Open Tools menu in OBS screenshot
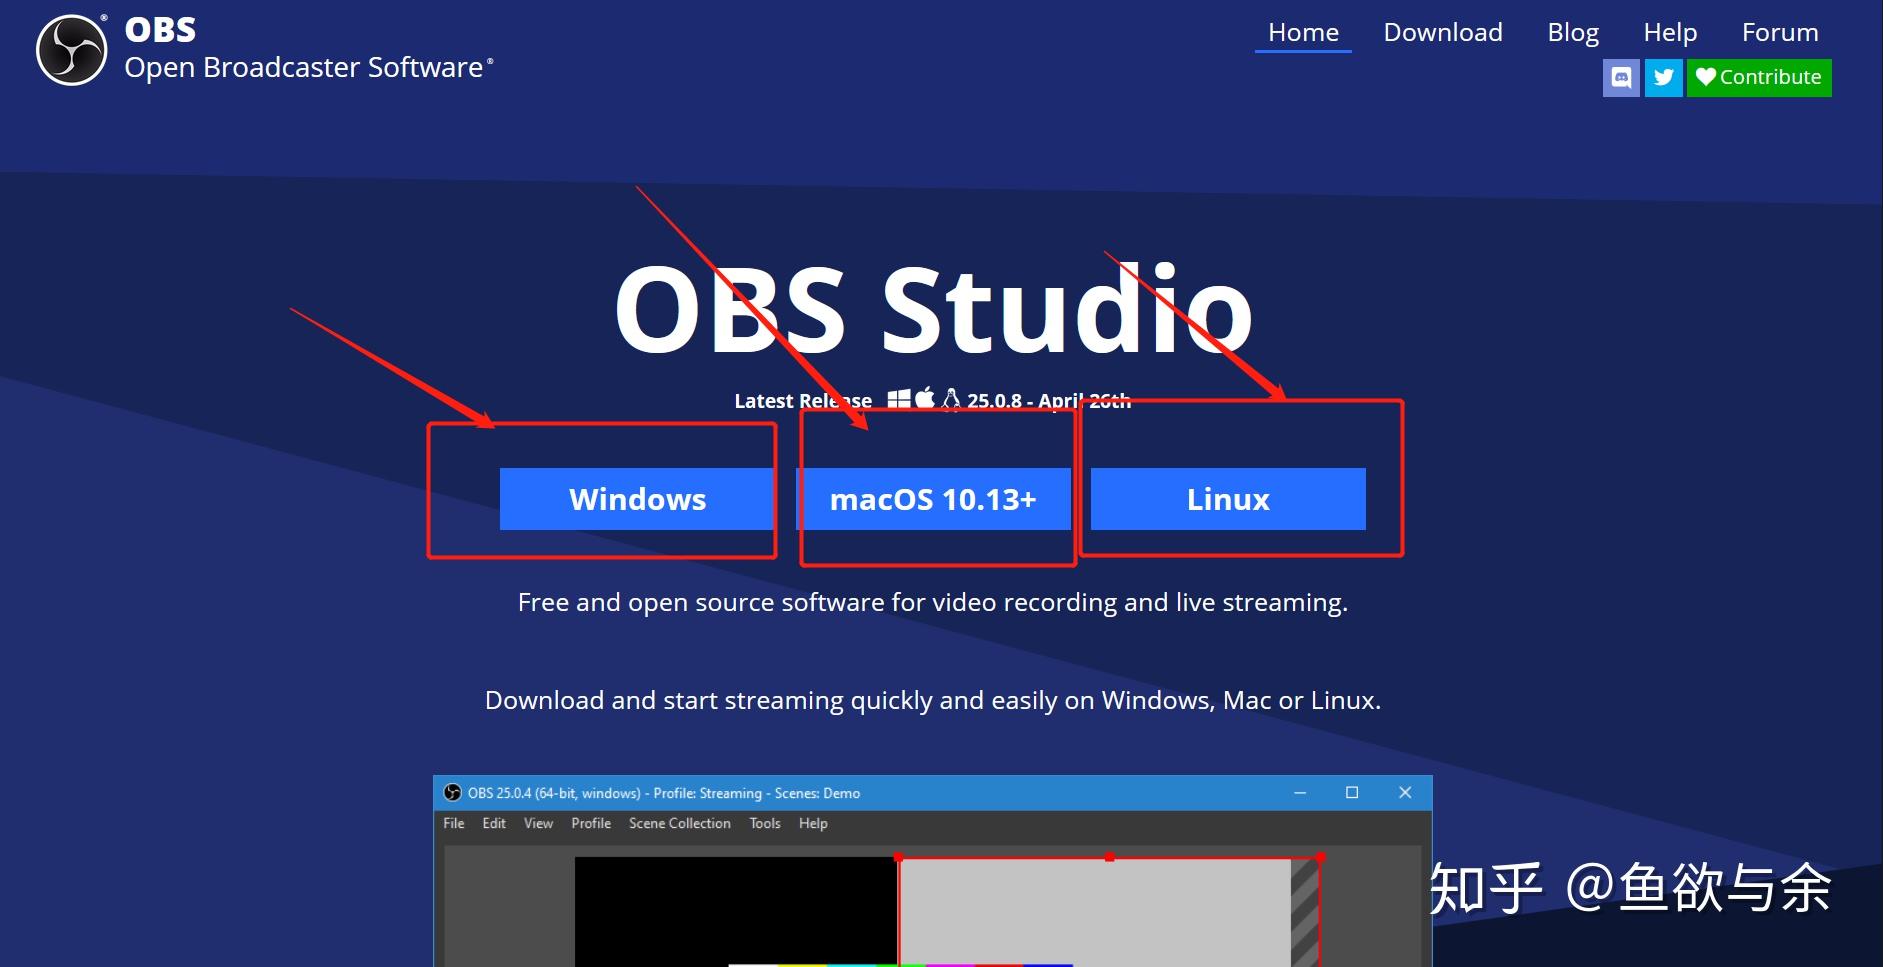This screenshot has height=967, width=1883. click(x=765, y=823)
